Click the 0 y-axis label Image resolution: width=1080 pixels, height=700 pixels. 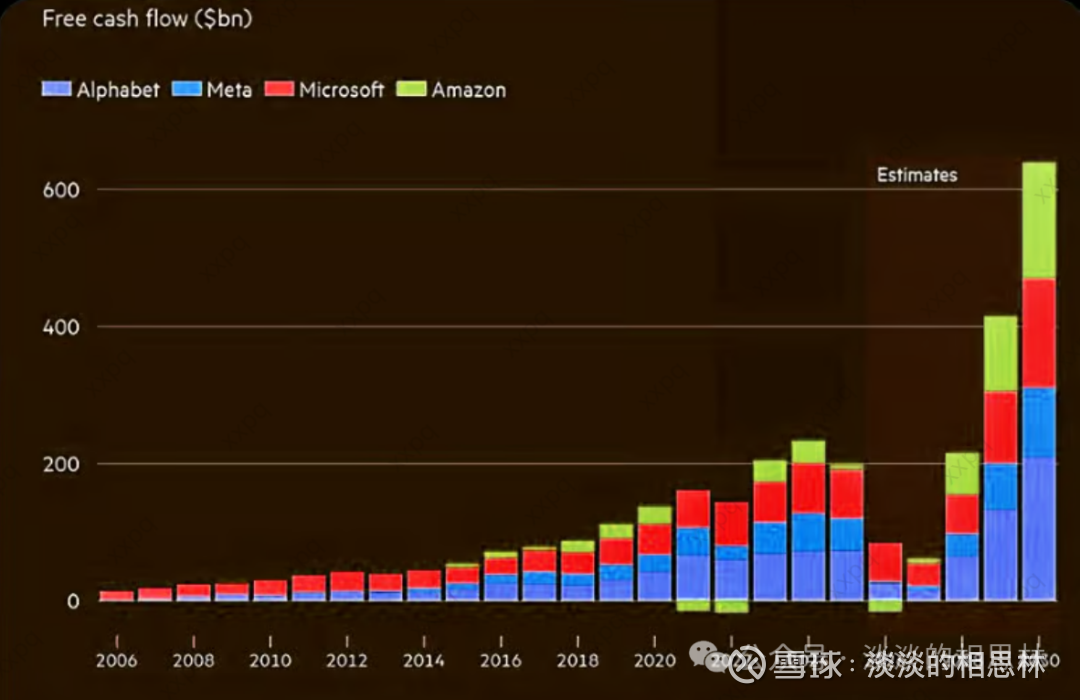coord(73,601)
